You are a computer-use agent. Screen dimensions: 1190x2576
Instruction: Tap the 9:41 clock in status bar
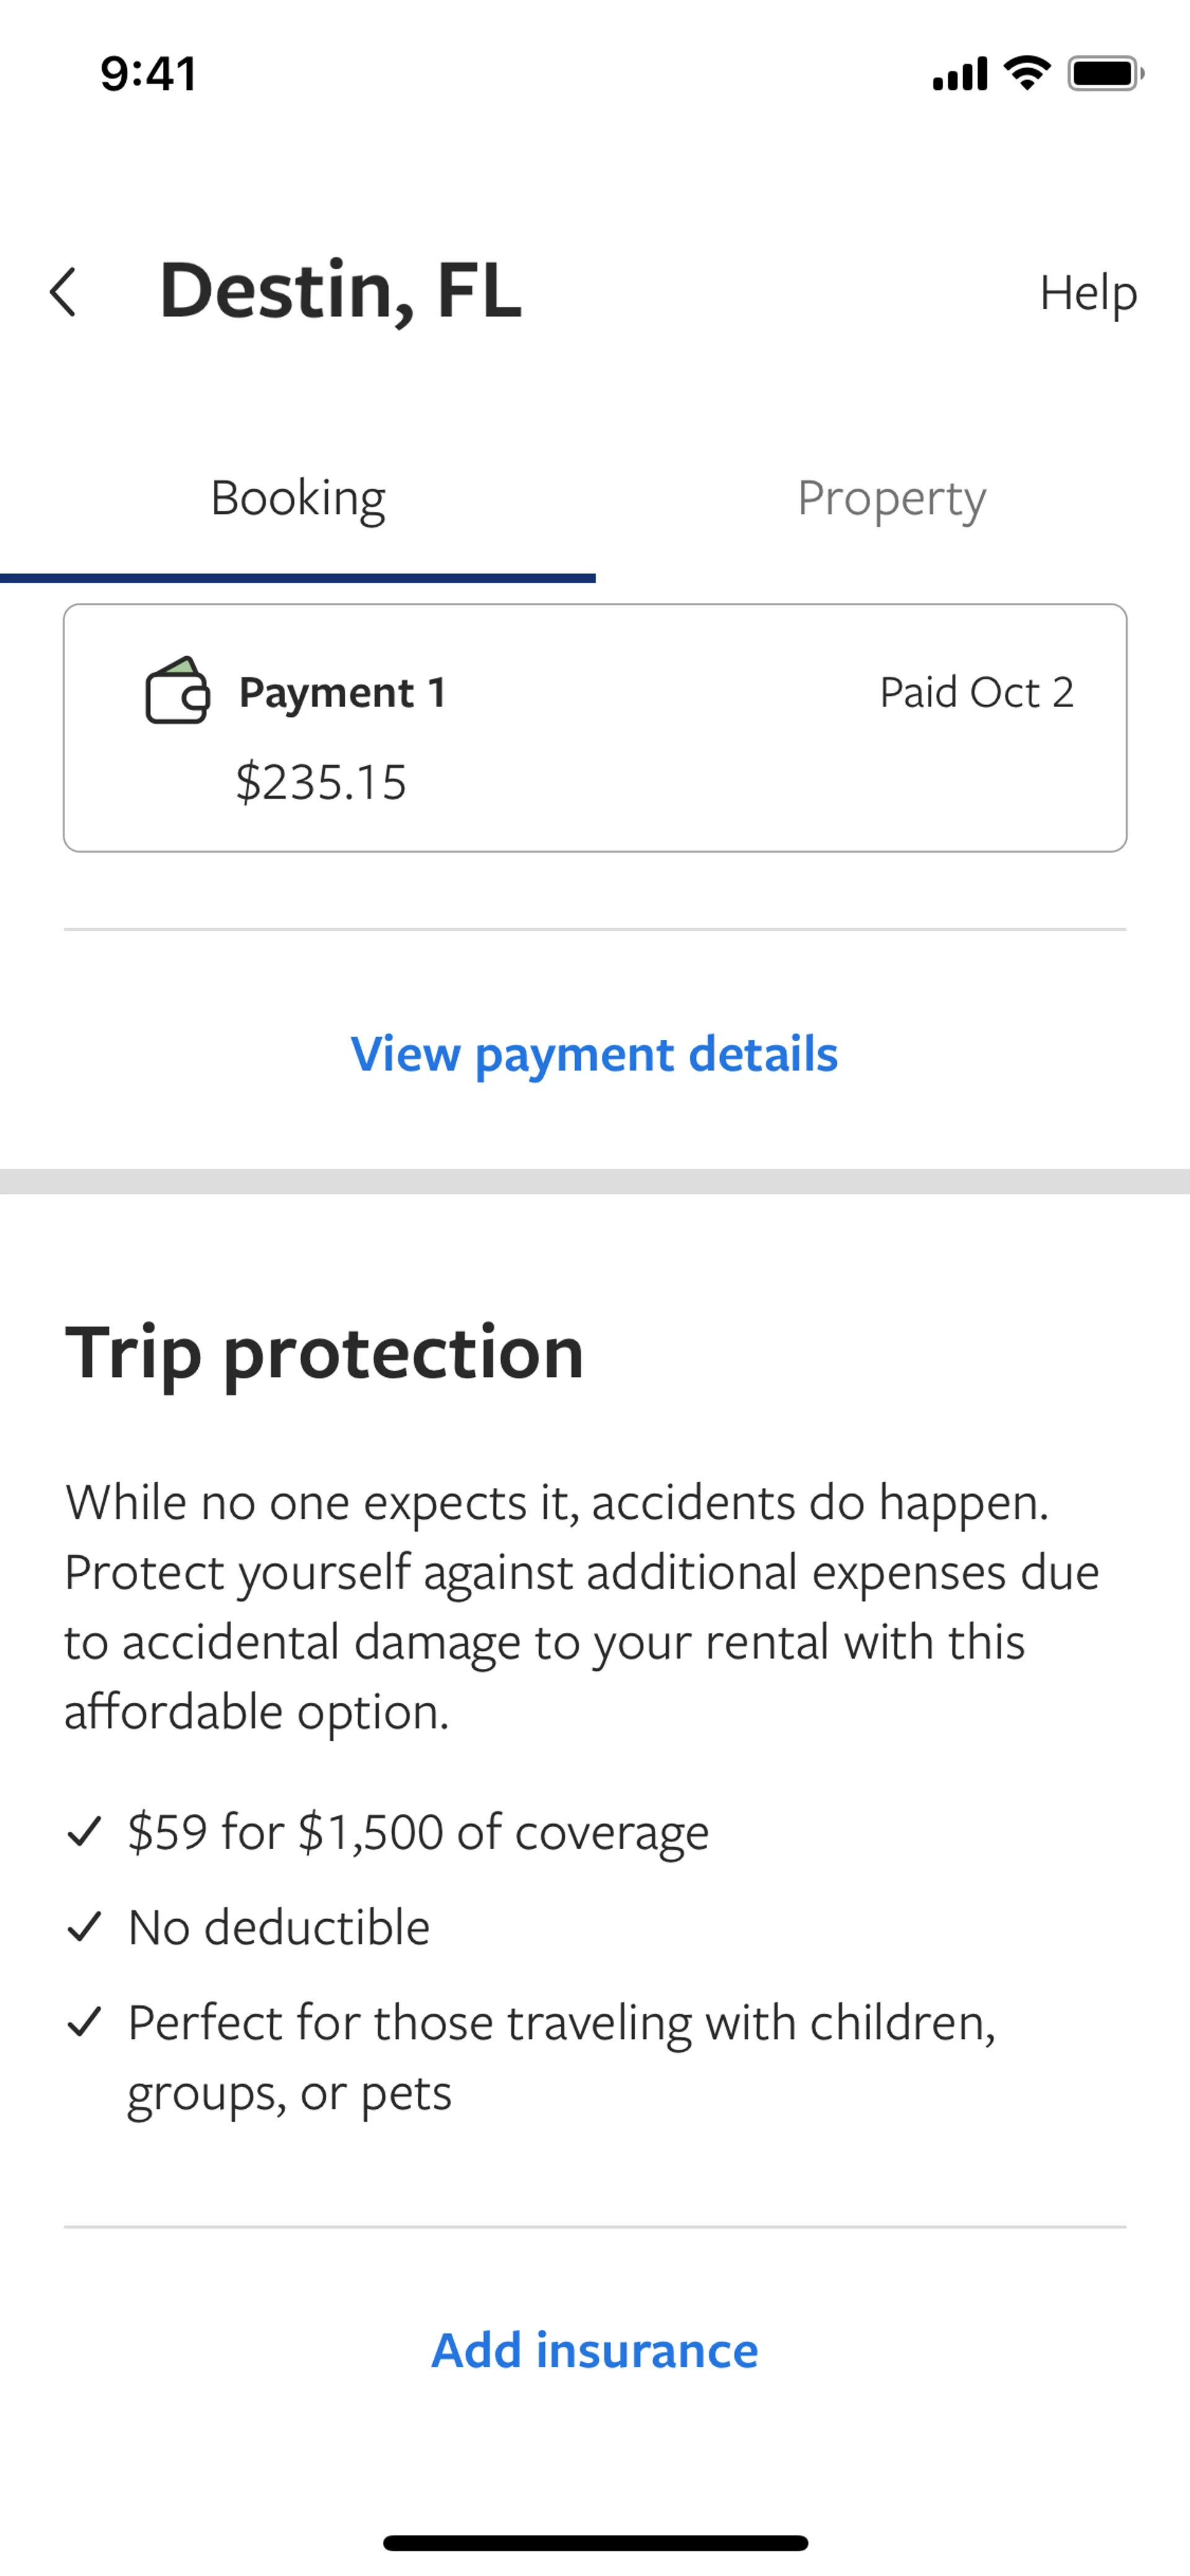click(148, 74)
